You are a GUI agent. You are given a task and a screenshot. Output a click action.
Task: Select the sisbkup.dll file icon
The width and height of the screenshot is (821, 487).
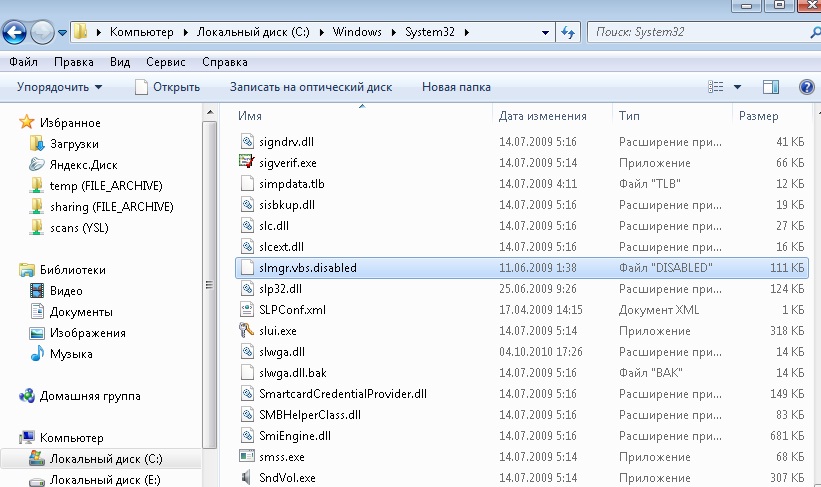[x=247, y=204]
